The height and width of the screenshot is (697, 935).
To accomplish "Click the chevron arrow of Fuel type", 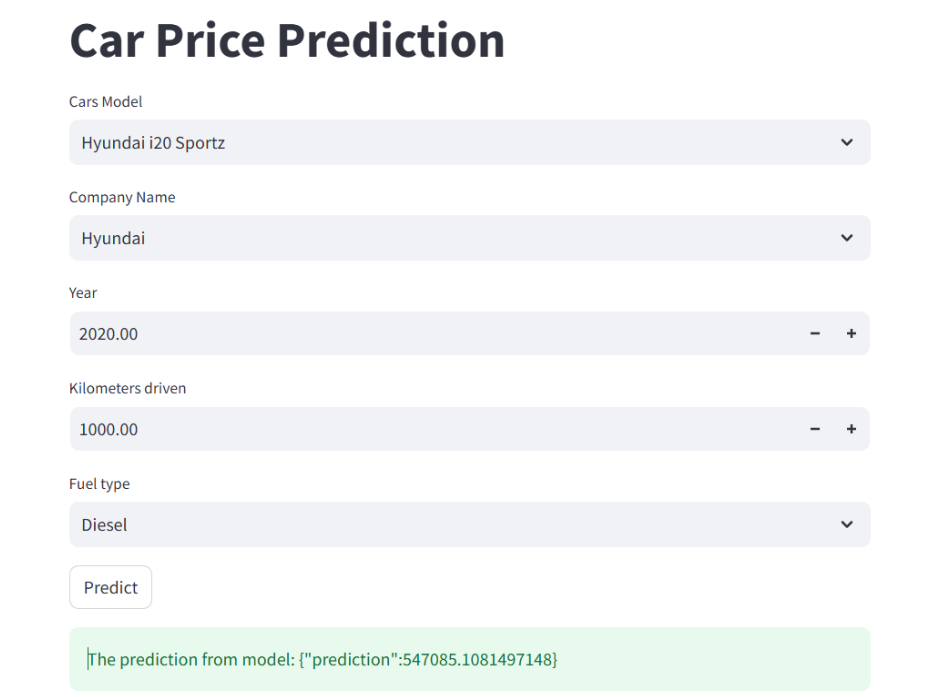I will click(x=846, y=525).
